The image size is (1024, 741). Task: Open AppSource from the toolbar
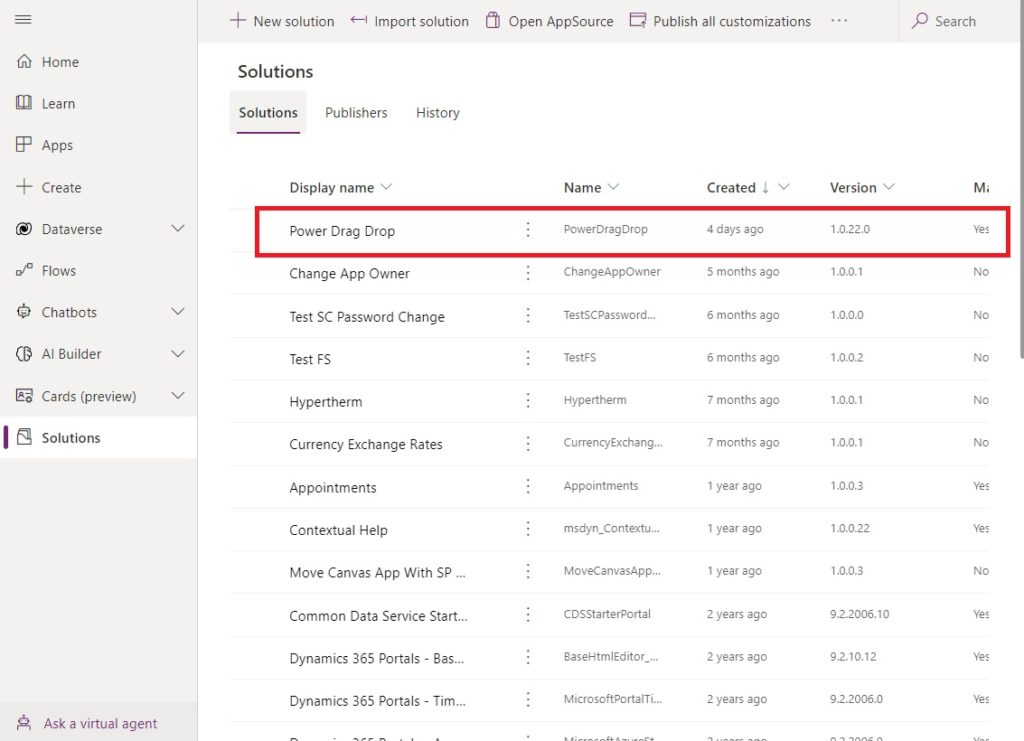(548, 20)
